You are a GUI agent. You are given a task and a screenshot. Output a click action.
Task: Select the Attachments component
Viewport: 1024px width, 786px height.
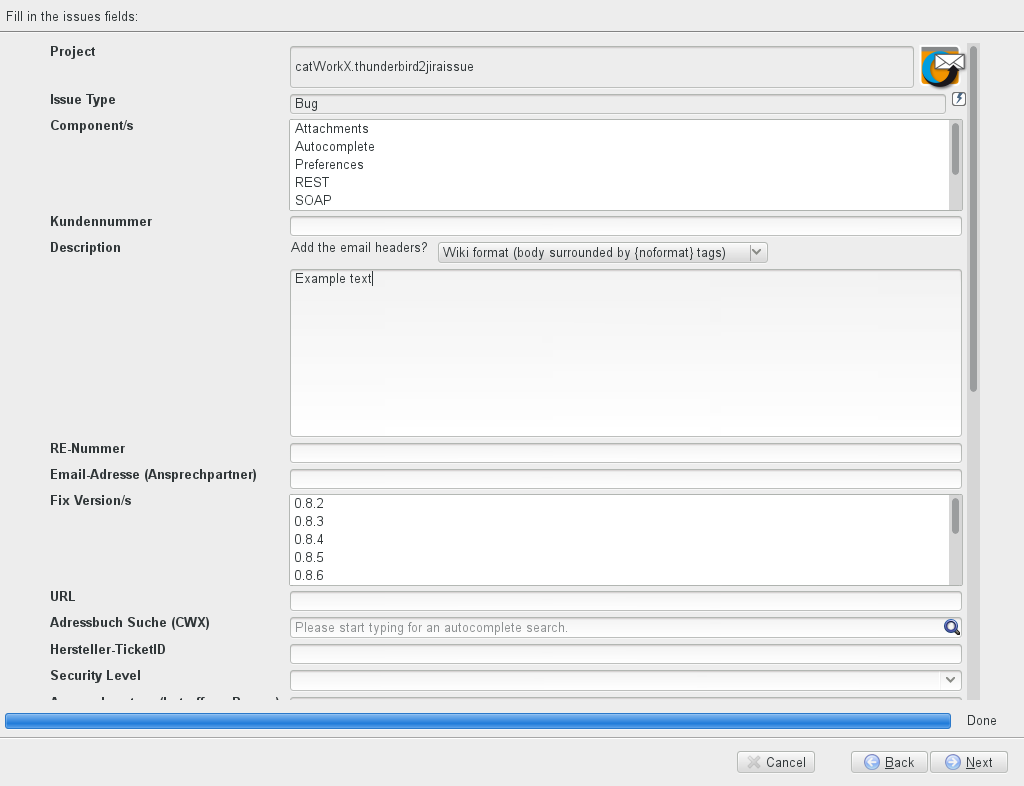[x=332, y=129]
